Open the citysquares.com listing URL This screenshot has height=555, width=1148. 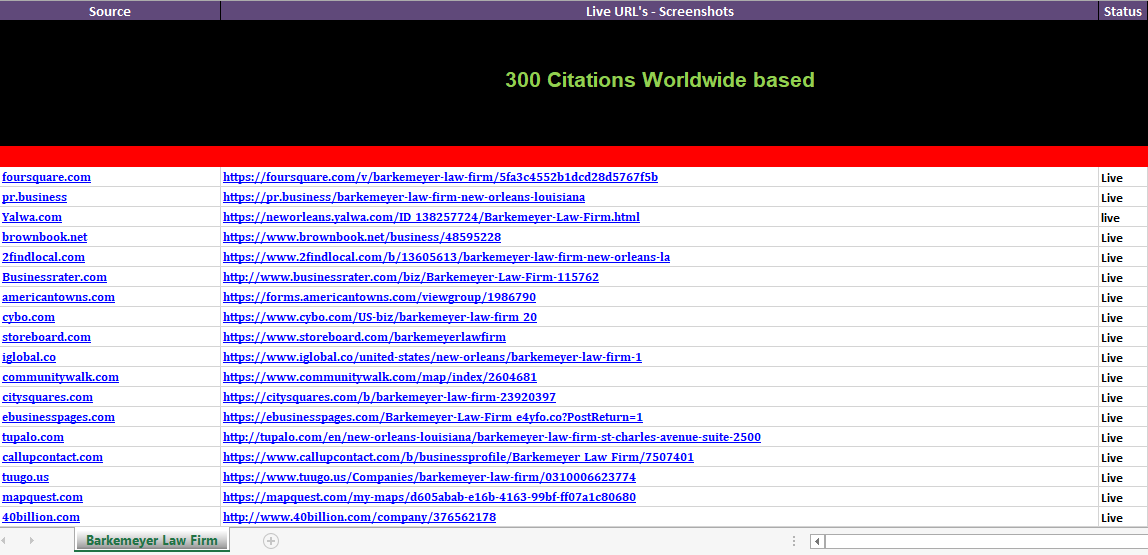pyautogui.click(x=389, y=397)
